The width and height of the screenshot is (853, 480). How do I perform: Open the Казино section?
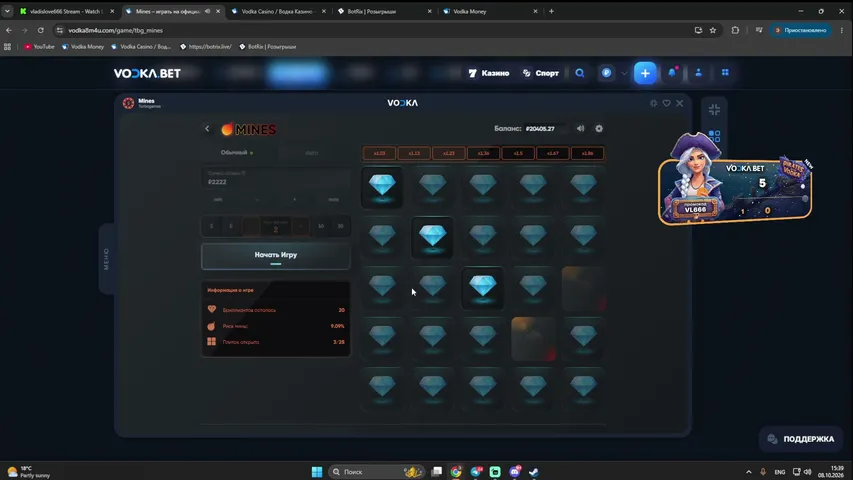coord(489,73)
